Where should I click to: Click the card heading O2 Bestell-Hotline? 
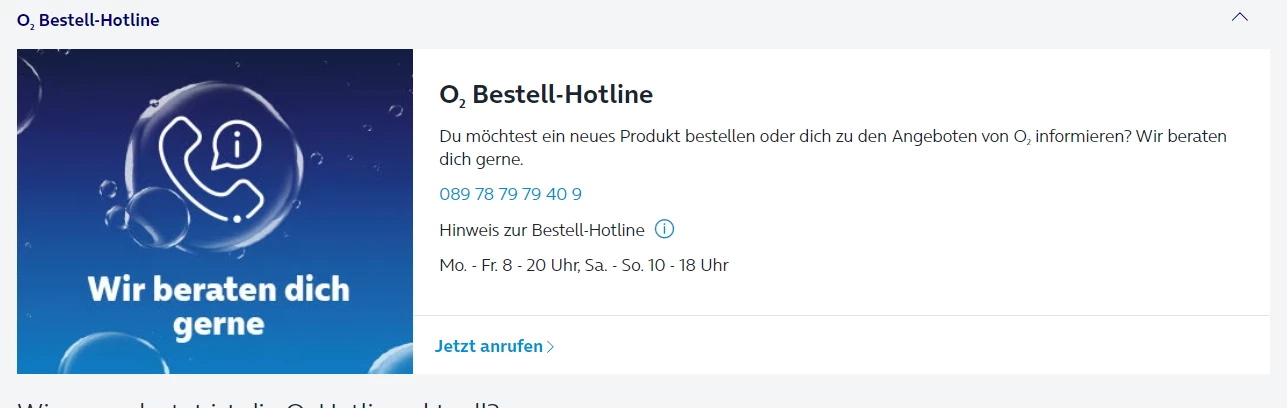(546, 95)
